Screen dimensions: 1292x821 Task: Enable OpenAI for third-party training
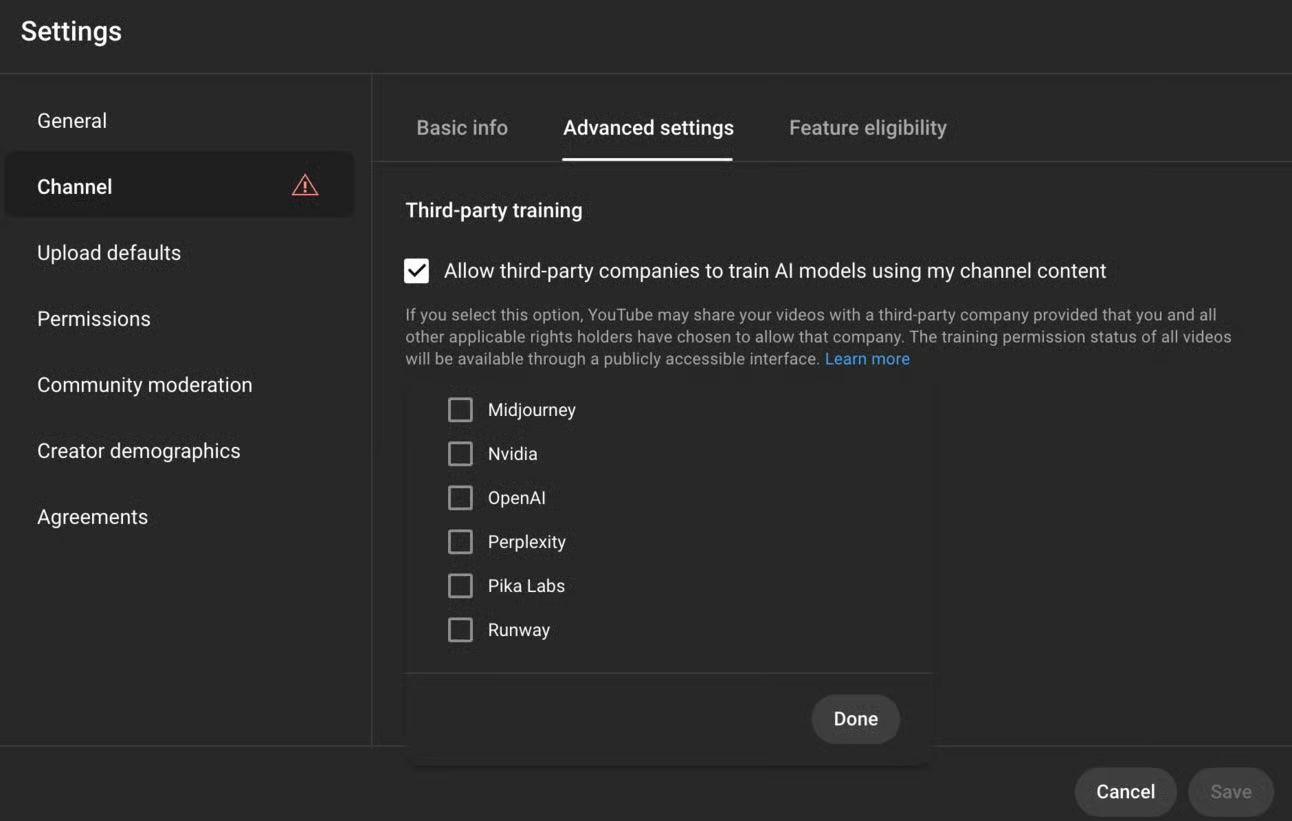click(x=460, y=497)
